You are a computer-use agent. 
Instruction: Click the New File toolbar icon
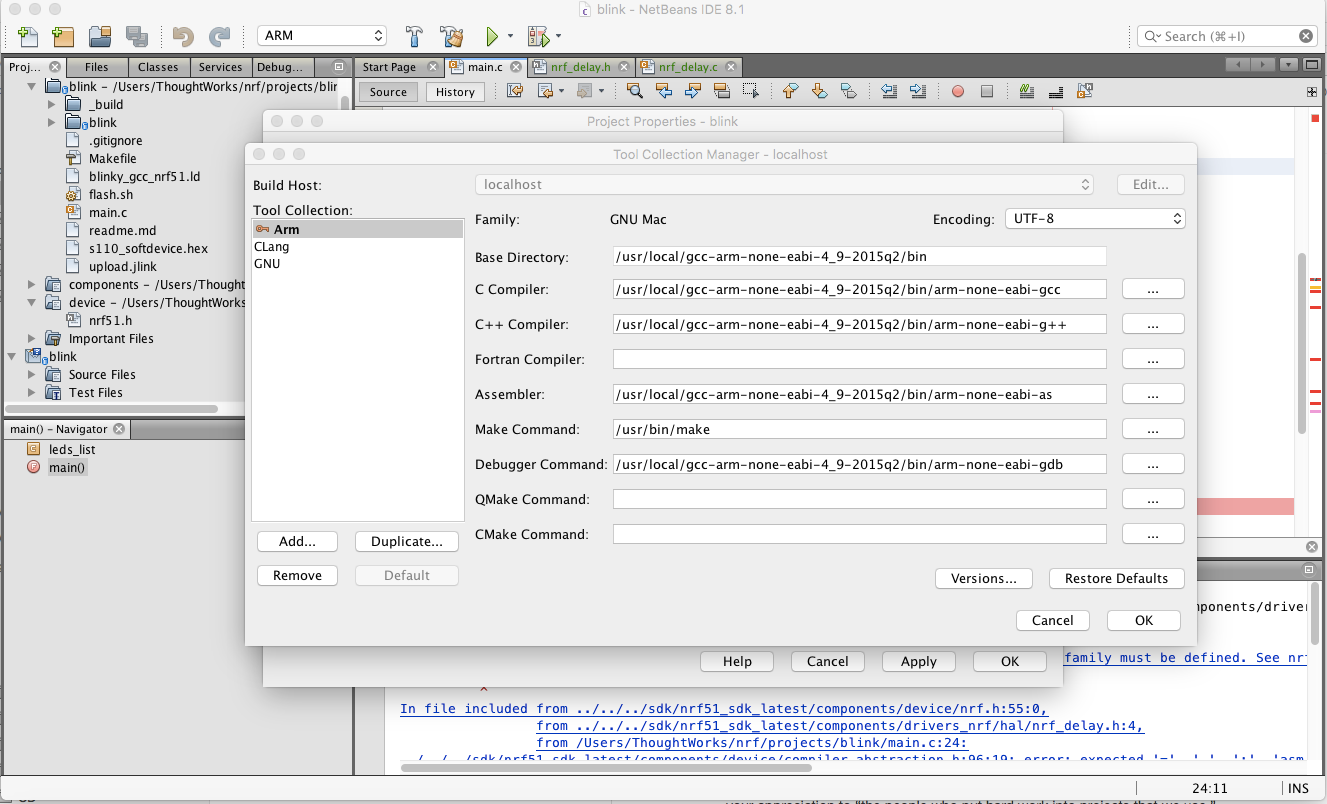[x=28, y=36]
